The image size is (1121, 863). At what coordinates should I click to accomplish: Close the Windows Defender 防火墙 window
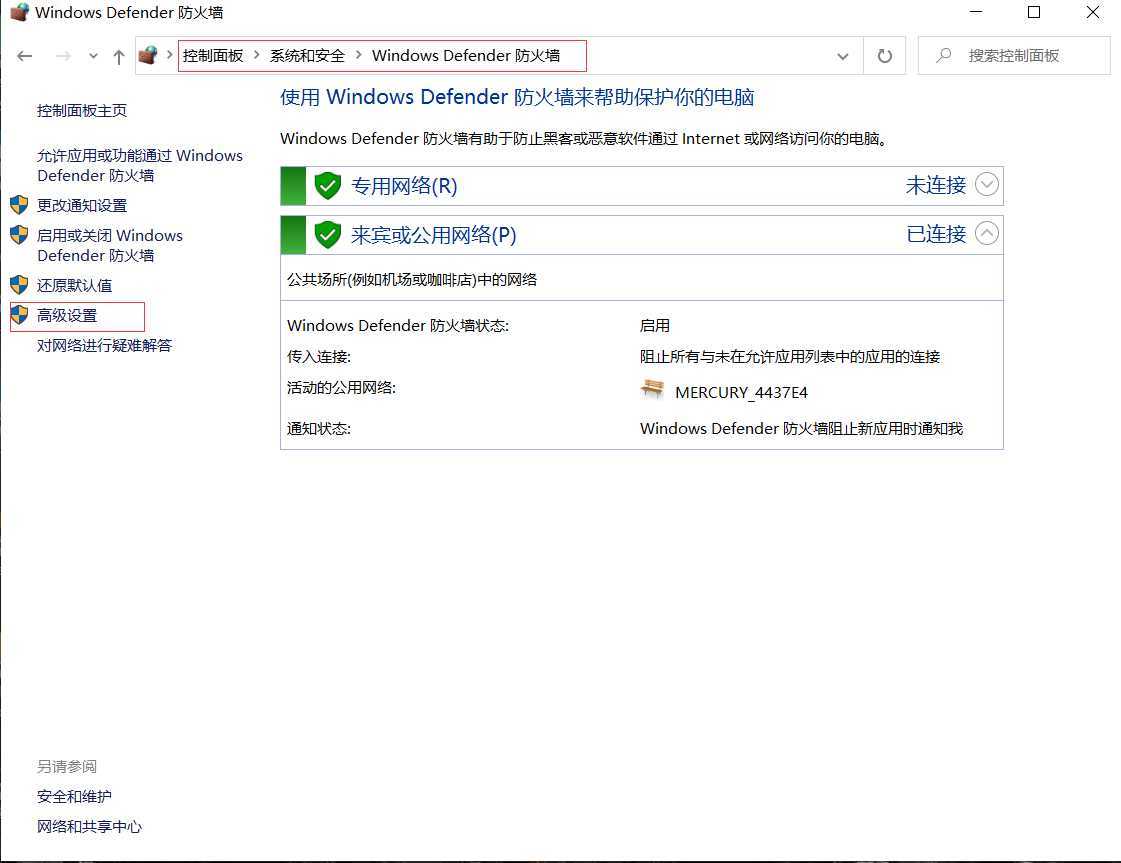coord(1093,12)
